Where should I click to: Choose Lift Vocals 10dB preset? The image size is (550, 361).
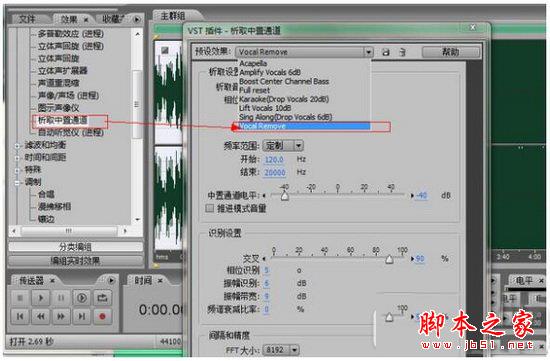tap(265, 108)
